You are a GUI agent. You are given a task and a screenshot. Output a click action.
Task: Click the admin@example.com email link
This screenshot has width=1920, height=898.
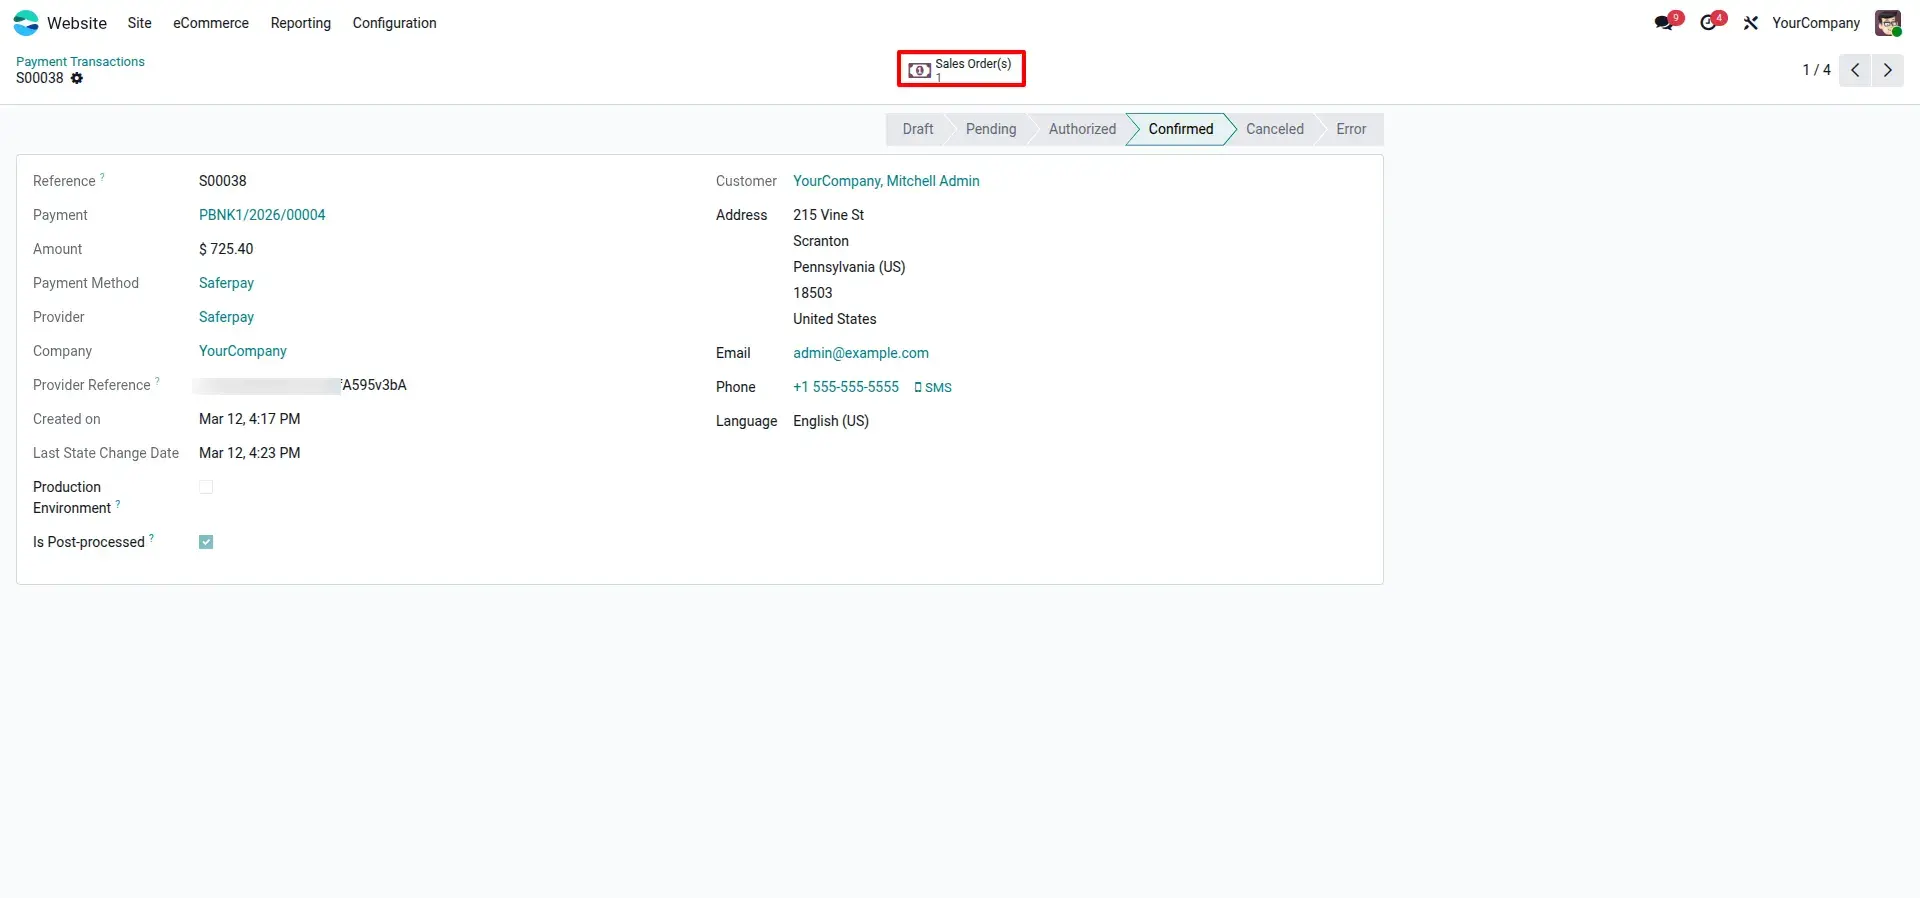(861, 353)
